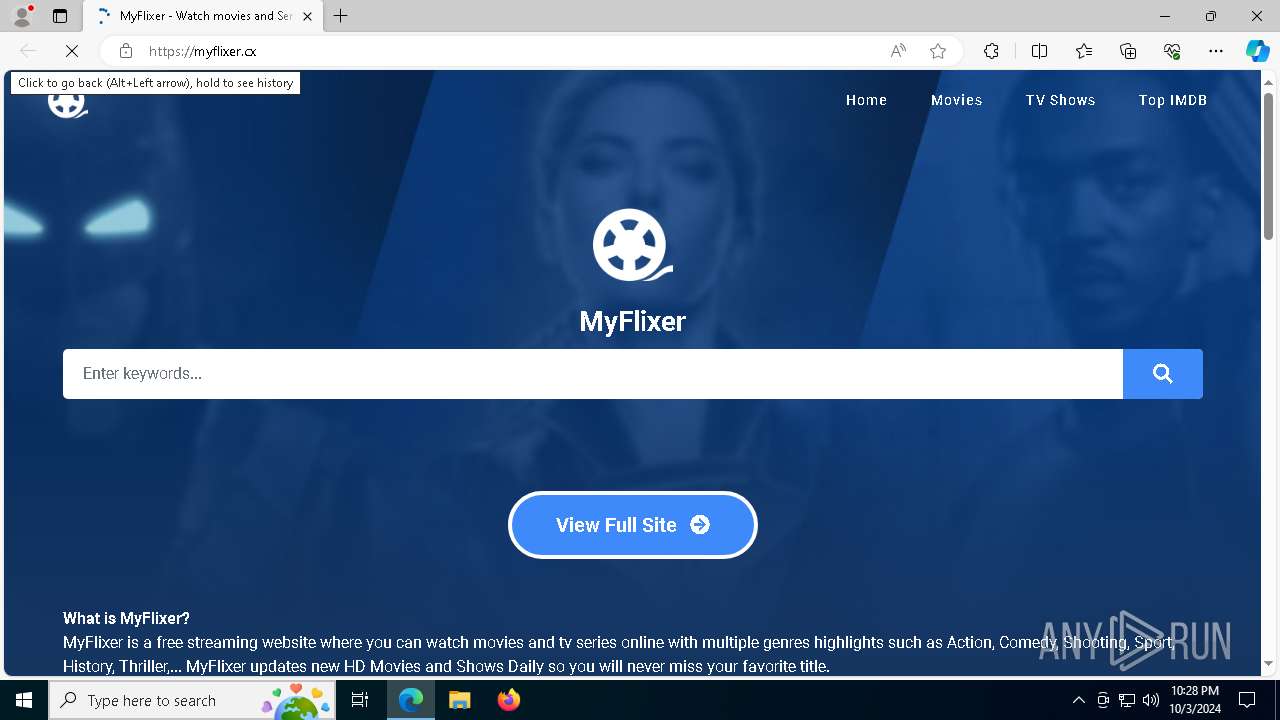Open Task View on taskbar

361,700
